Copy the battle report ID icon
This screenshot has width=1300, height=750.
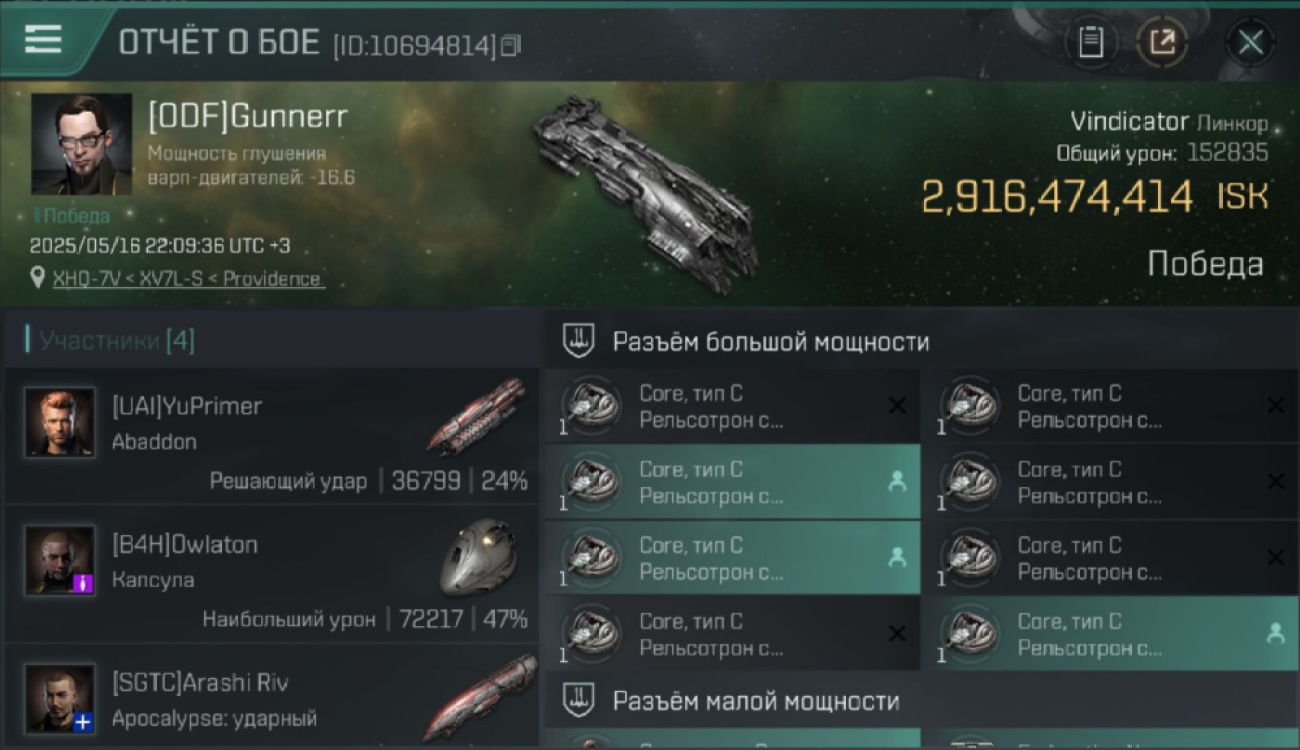point(511,45)
